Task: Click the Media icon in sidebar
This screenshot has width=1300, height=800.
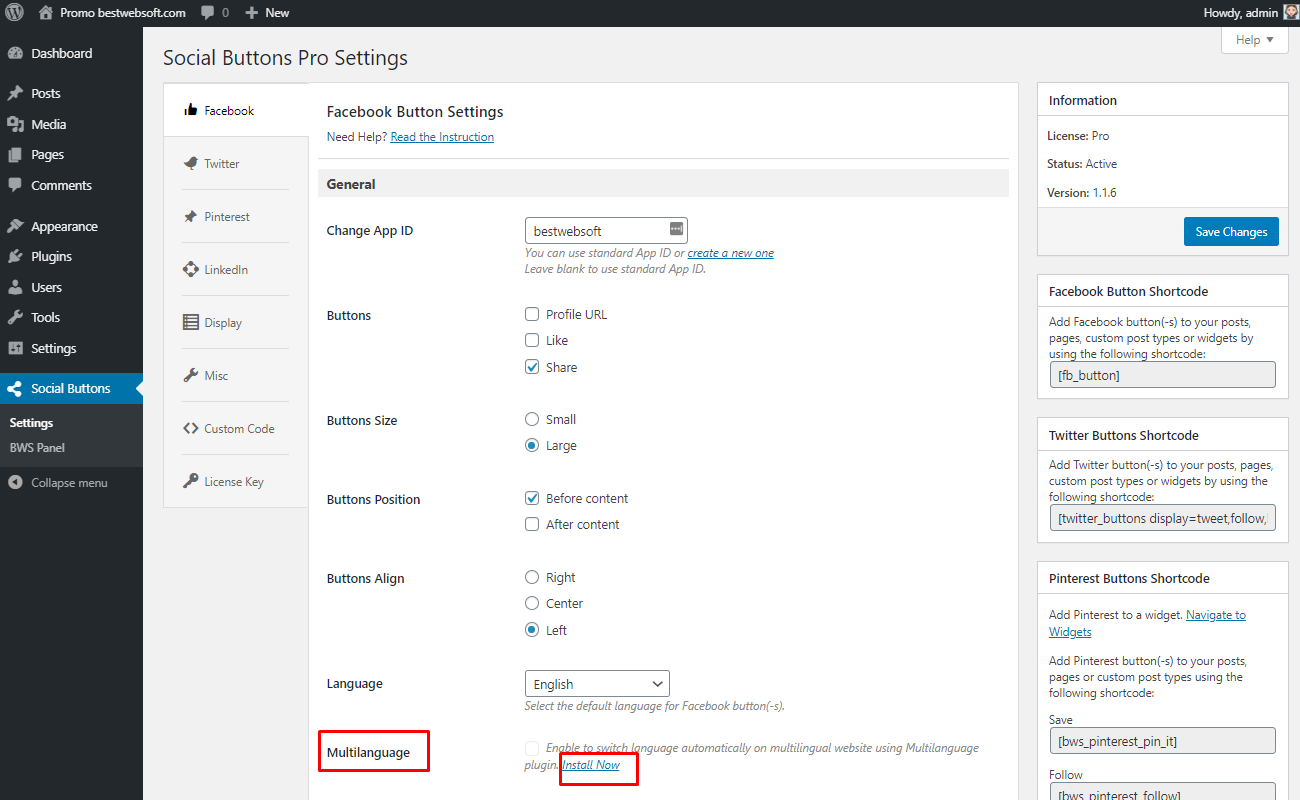Action: tap(15, 125)
